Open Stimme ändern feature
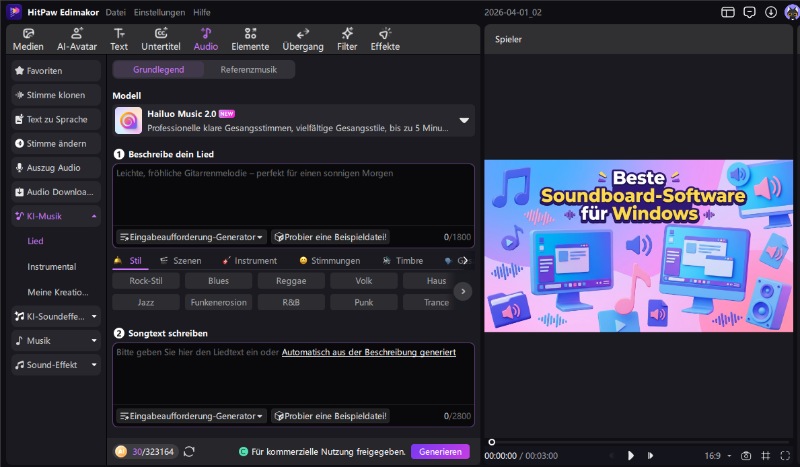The height and width of the screenshot is (467, 800). pyautogui.click(x=56, y=143)
